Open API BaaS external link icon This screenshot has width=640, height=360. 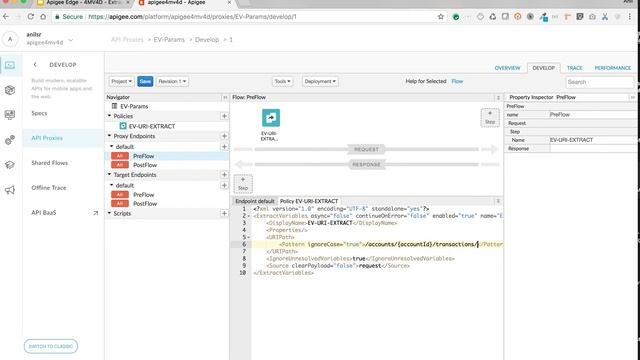(x=96, y=213)
